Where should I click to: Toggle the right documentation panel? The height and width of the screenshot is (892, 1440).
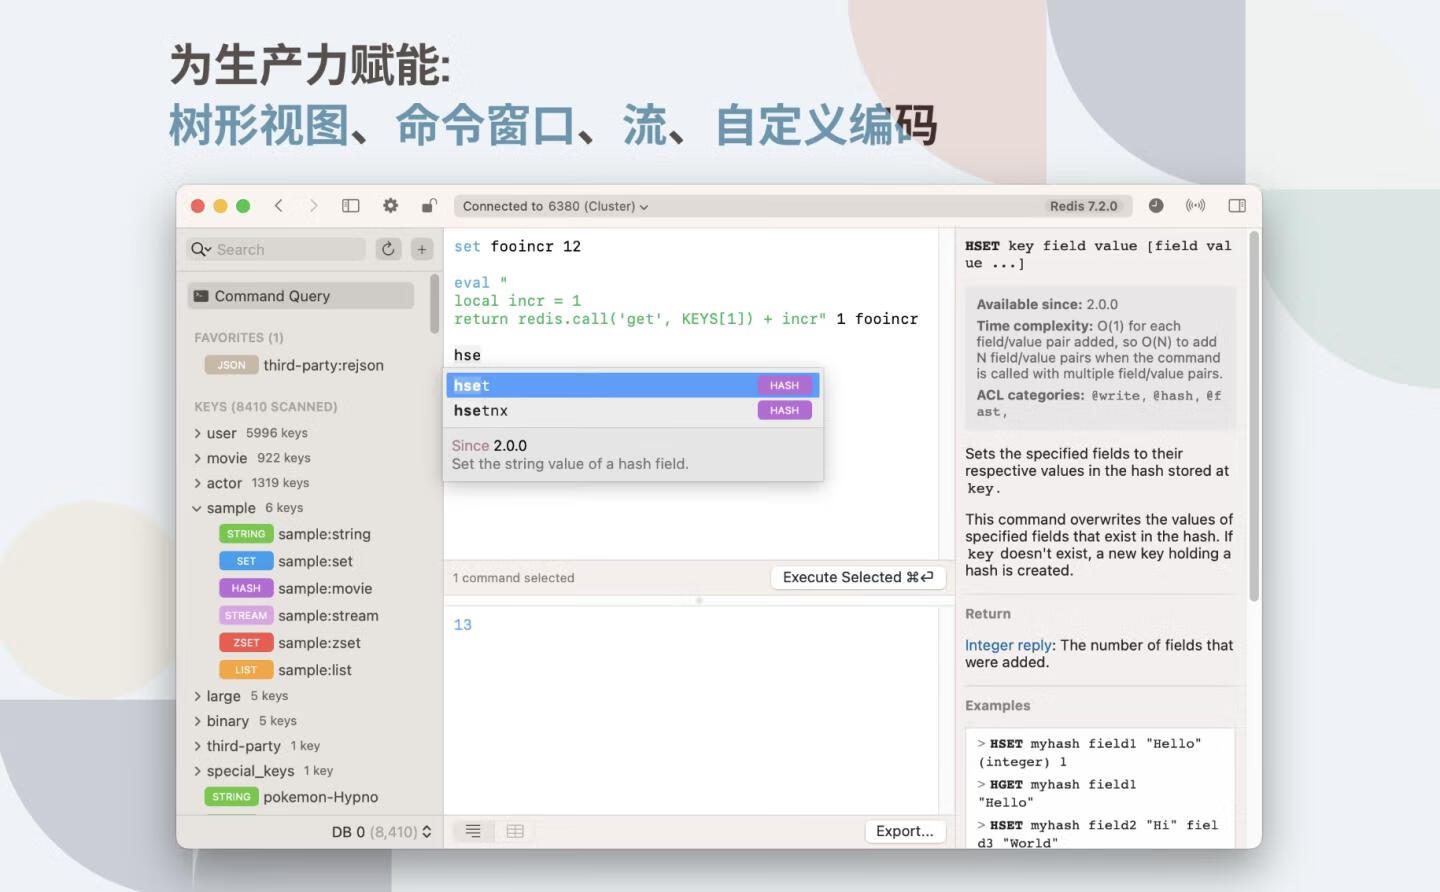[1237, 206]
